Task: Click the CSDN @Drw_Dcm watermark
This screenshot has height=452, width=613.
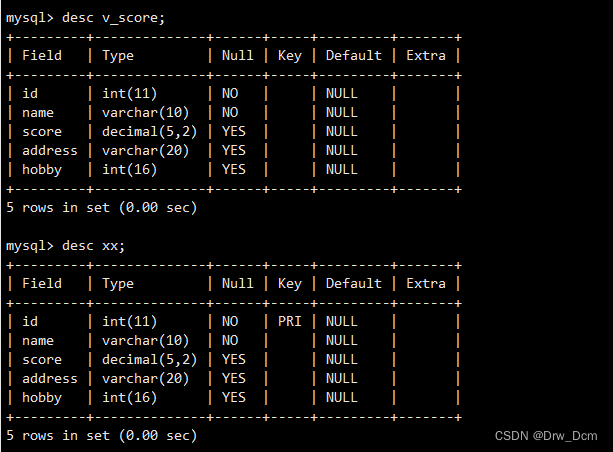Action: point(546,436)
